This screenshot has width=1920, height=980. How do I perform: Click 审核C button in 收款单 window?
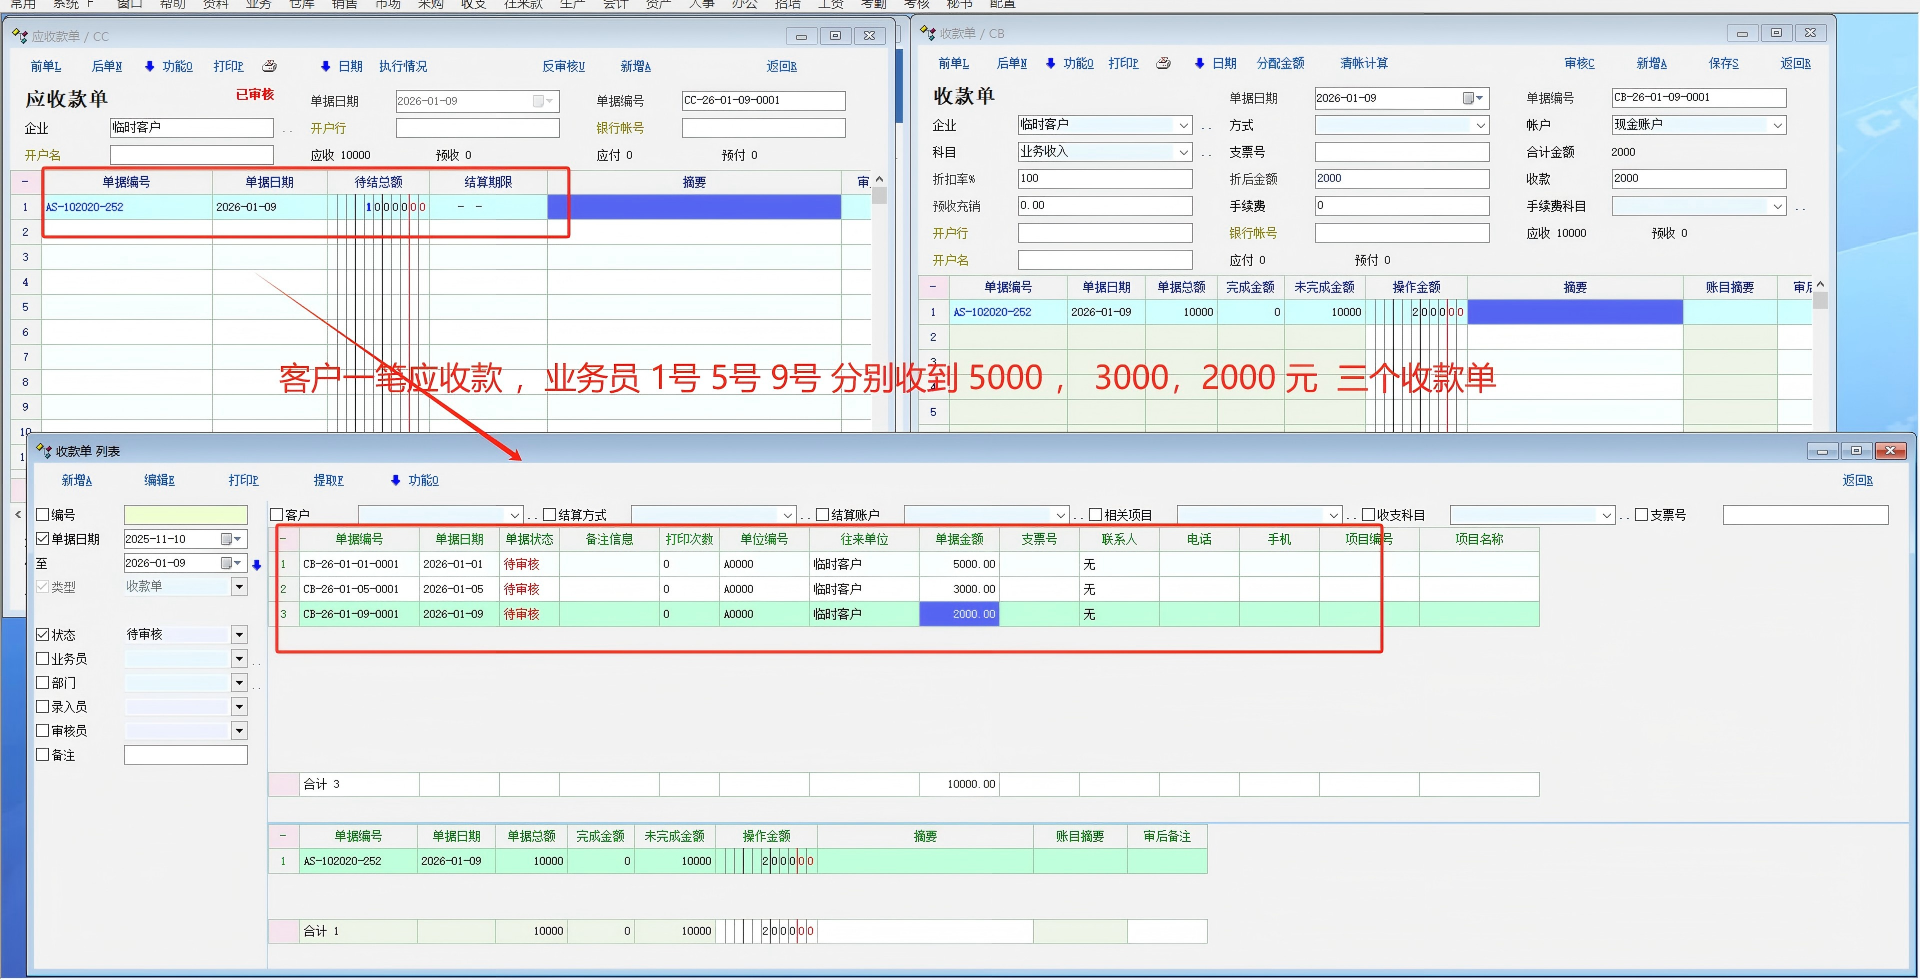coord(1579,63)
